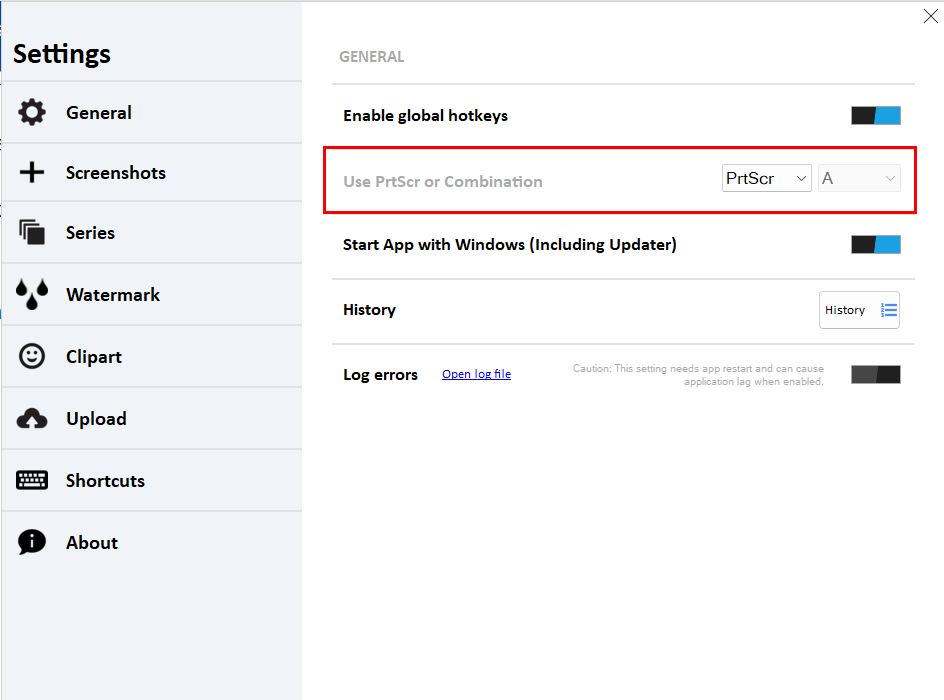This screenshot has width=944, height=700.
Task: Open the Watermark settings section
Action: [x=152, y=294]
